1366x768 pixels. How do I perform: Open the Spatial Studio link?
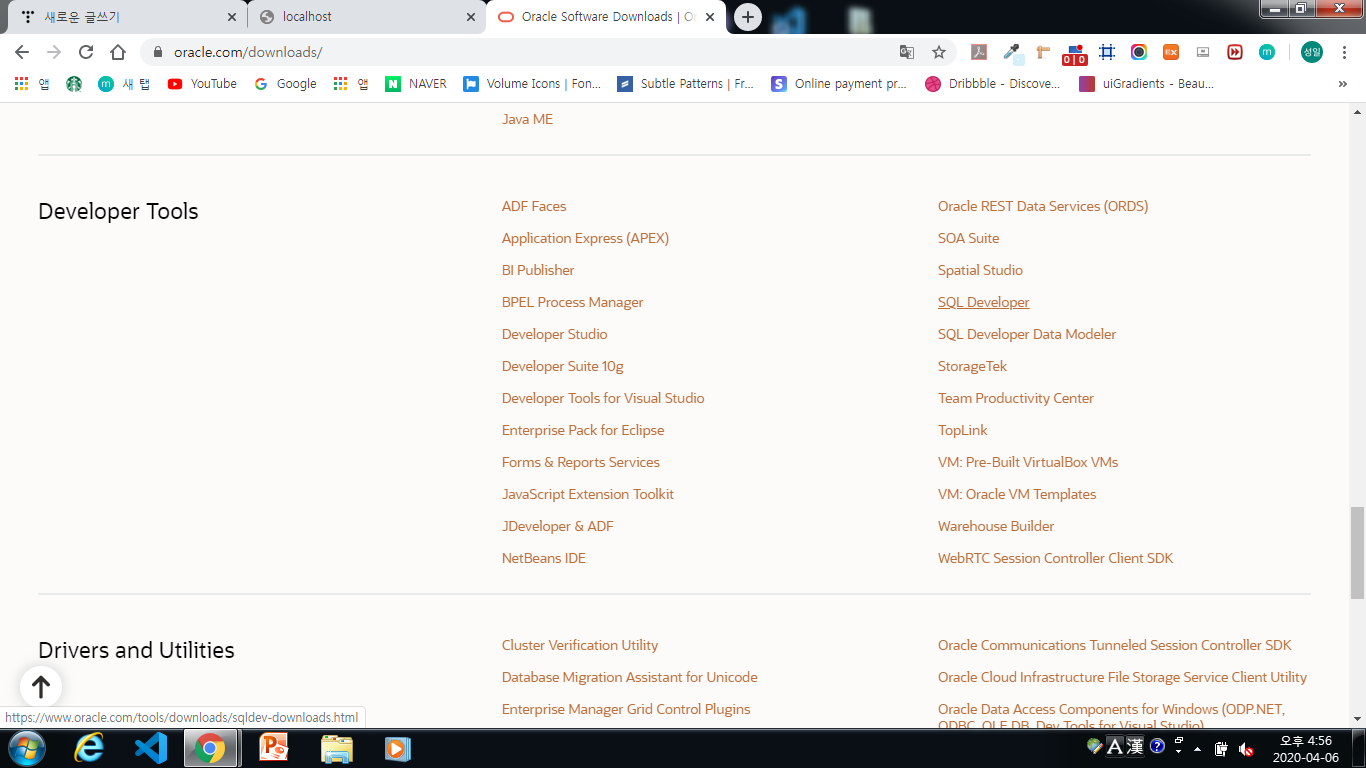980,270
